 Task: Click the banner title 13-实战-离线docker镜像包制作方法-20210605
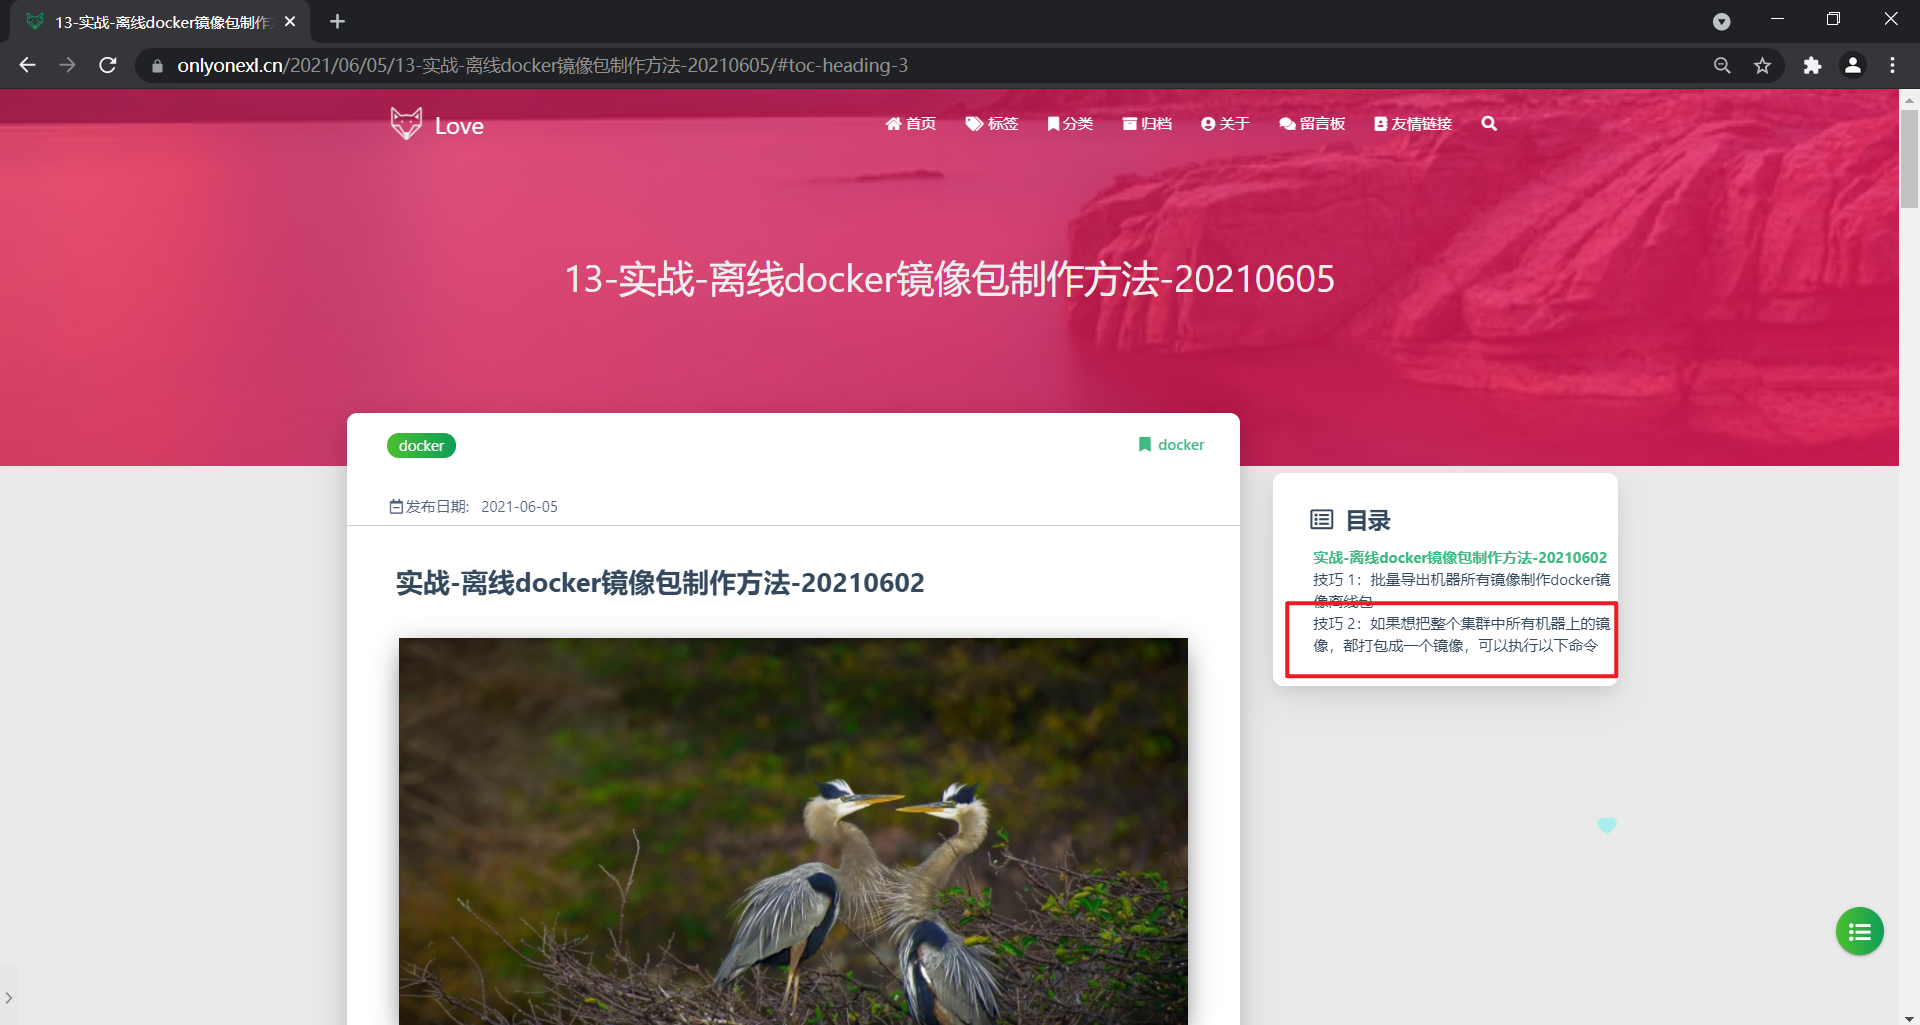click(949, 279)
